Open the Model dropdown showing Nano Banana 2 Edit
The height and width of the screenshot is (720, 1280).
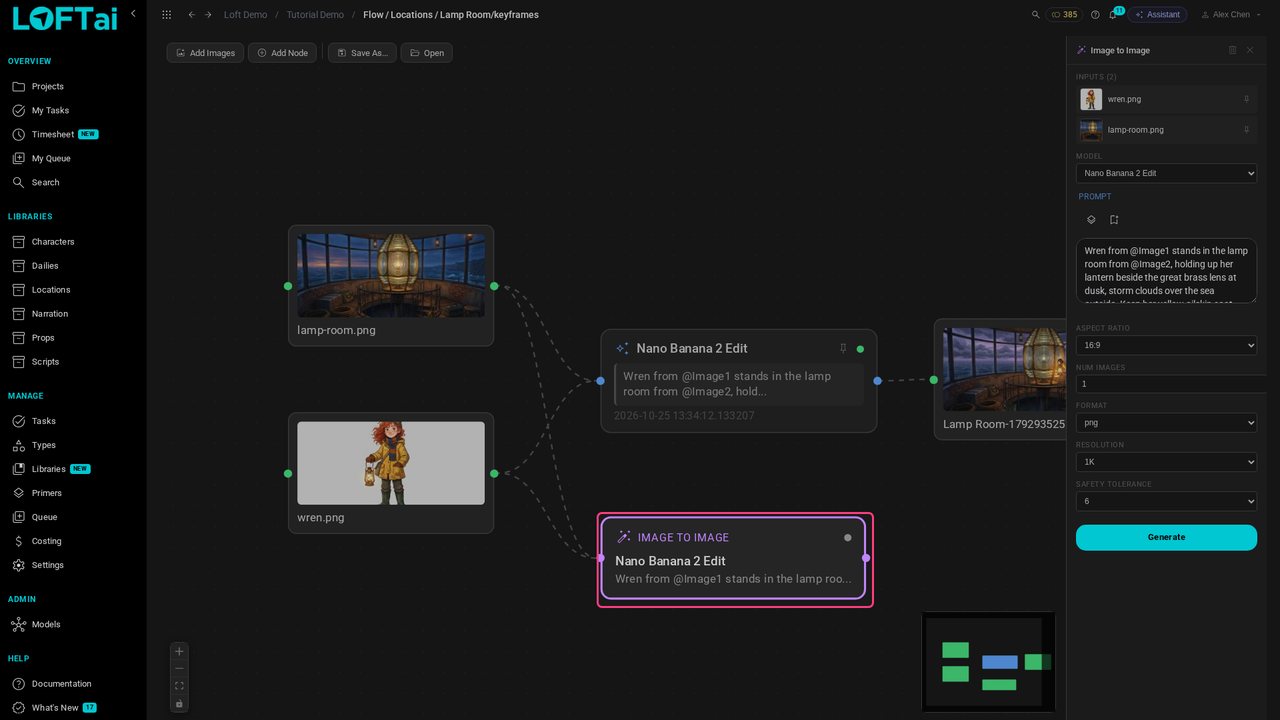[x=1166, y=173]
